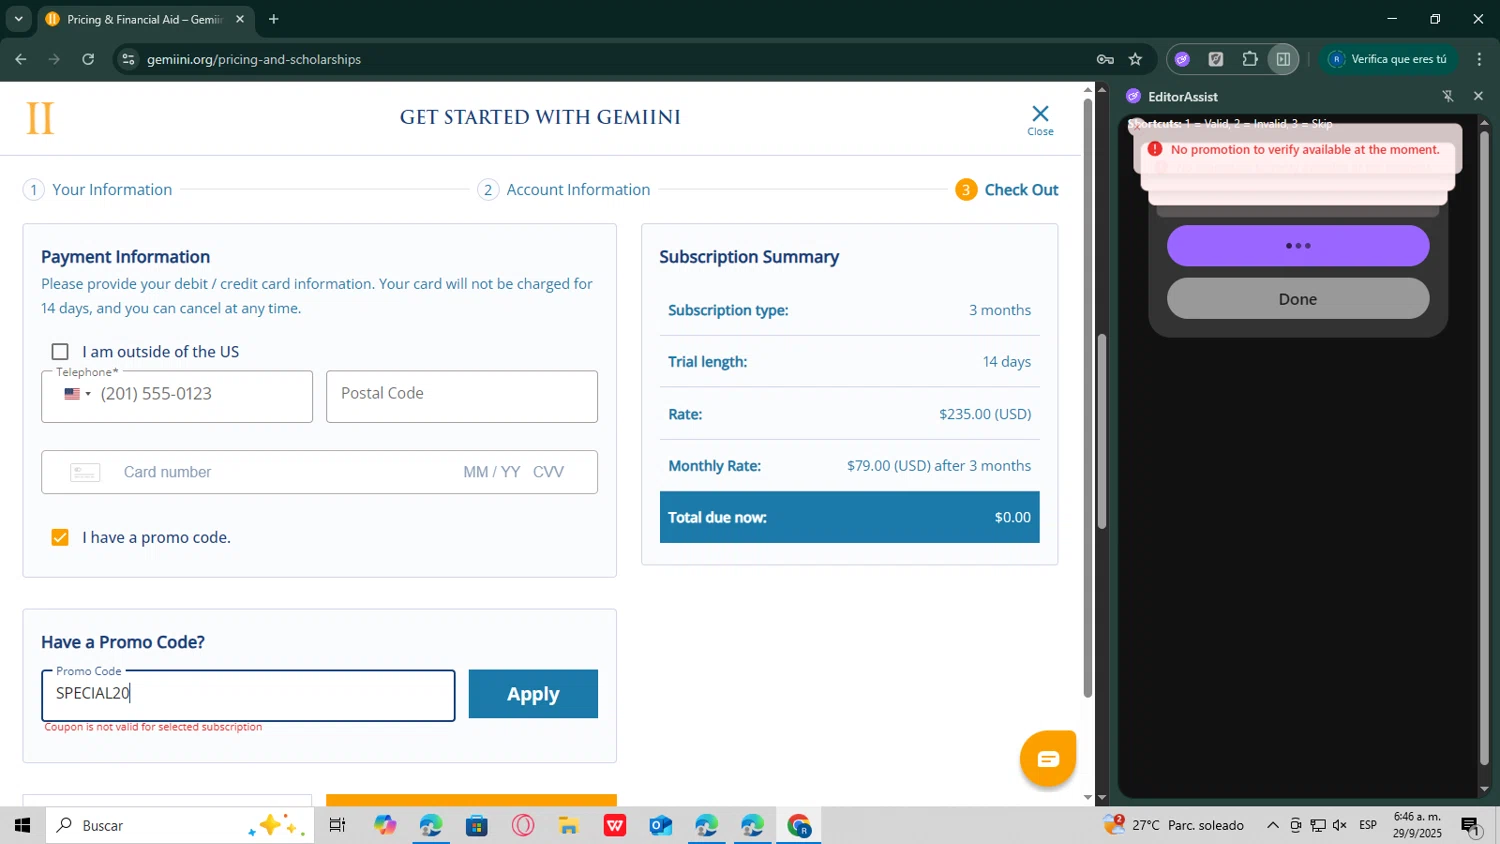This screenshot has width=1500, height=844.
Task: Open WPS Office from taskbar
Action: coord(615,825)
